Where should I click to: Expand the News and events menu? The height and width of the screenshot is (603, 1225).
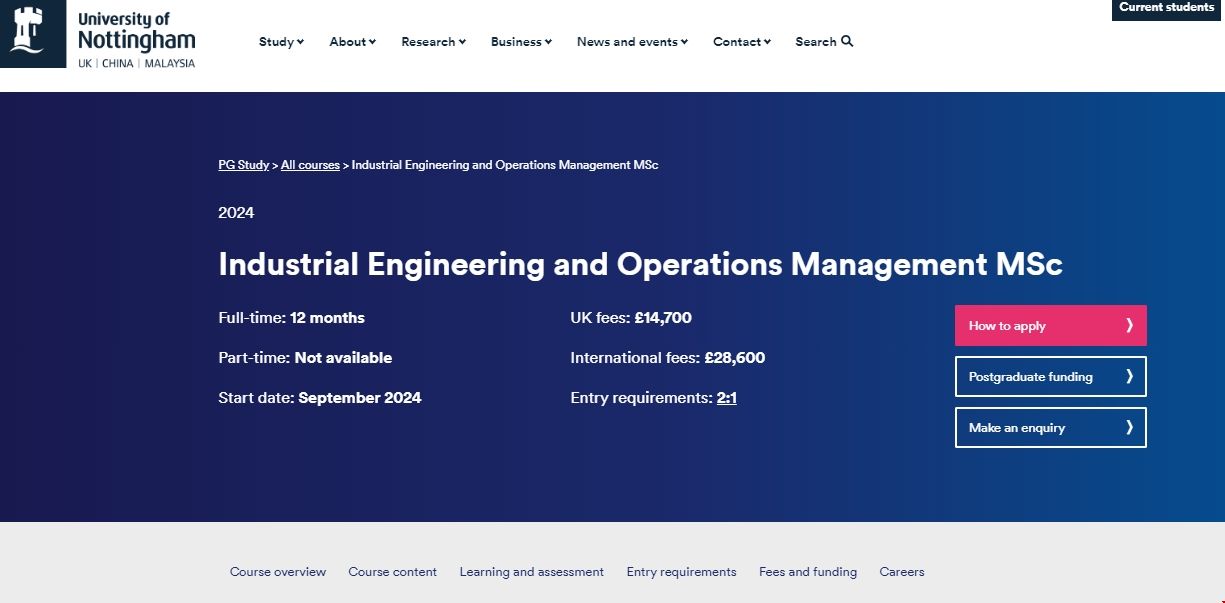click(x=632, y=42)
